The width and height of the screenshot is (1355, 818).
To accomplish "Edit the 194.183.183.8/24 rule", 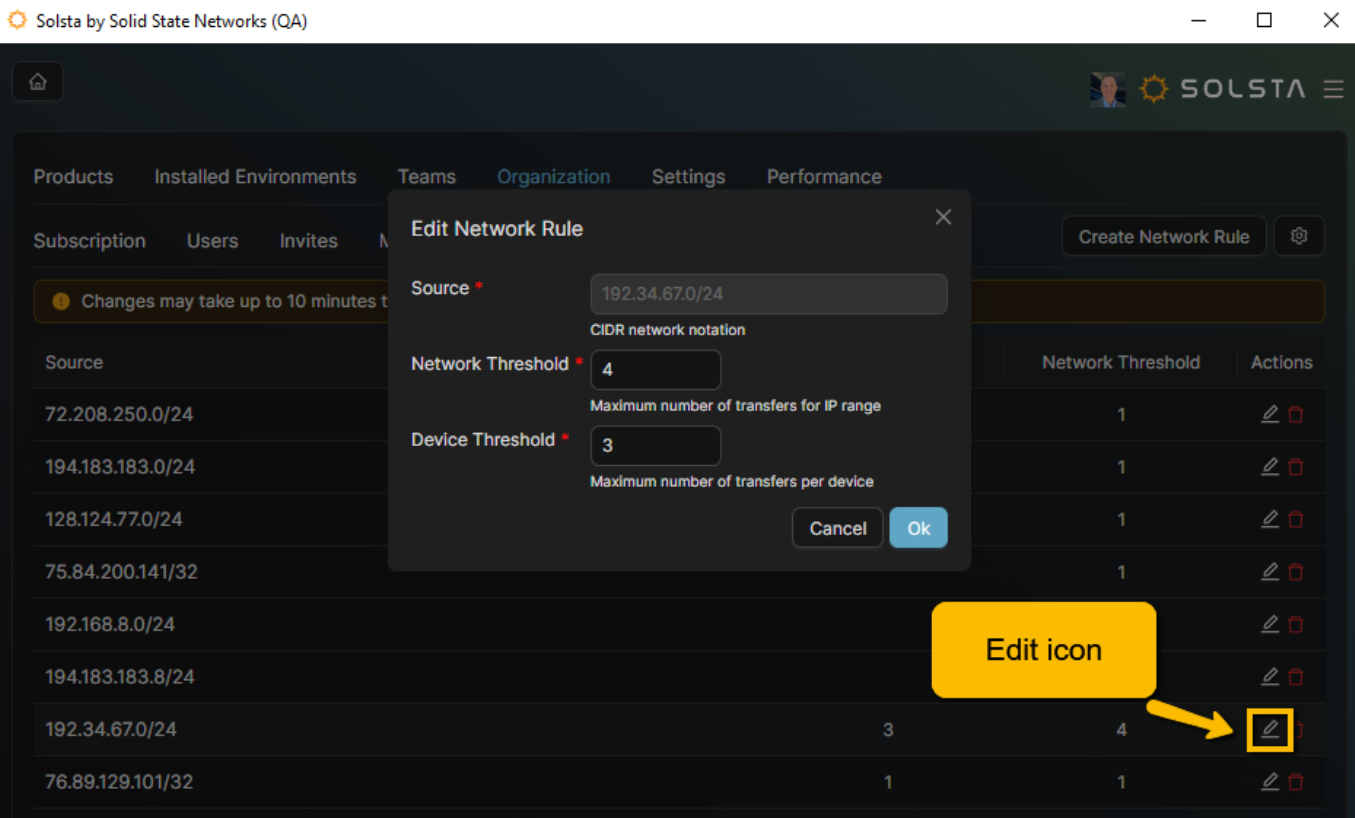I will click(x=1270, y=676).
